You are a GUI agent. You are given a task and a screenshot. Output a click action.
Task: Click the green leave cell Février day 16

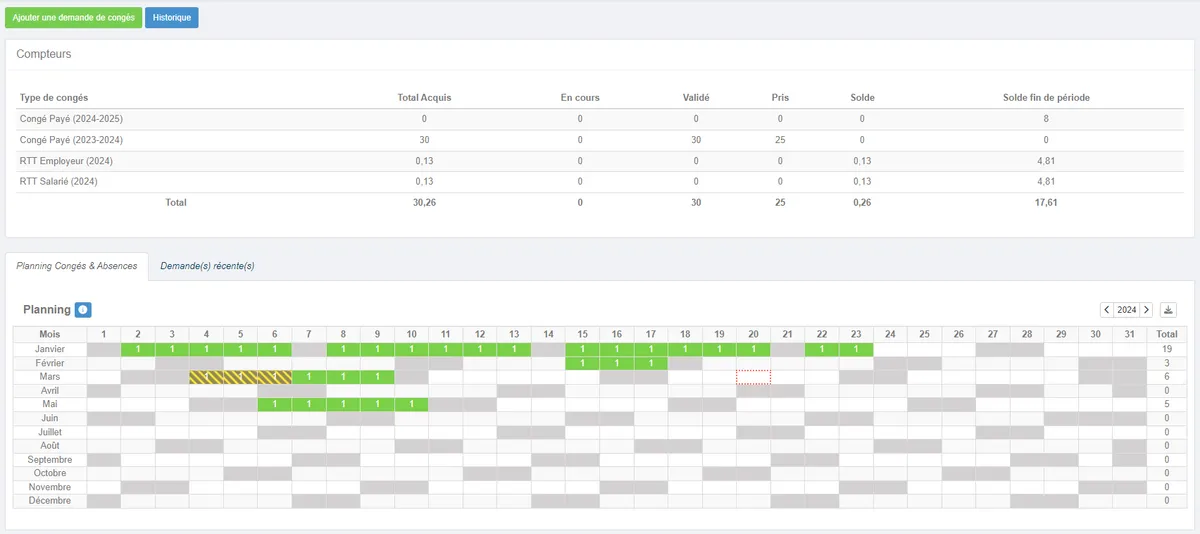coord(616,363)
